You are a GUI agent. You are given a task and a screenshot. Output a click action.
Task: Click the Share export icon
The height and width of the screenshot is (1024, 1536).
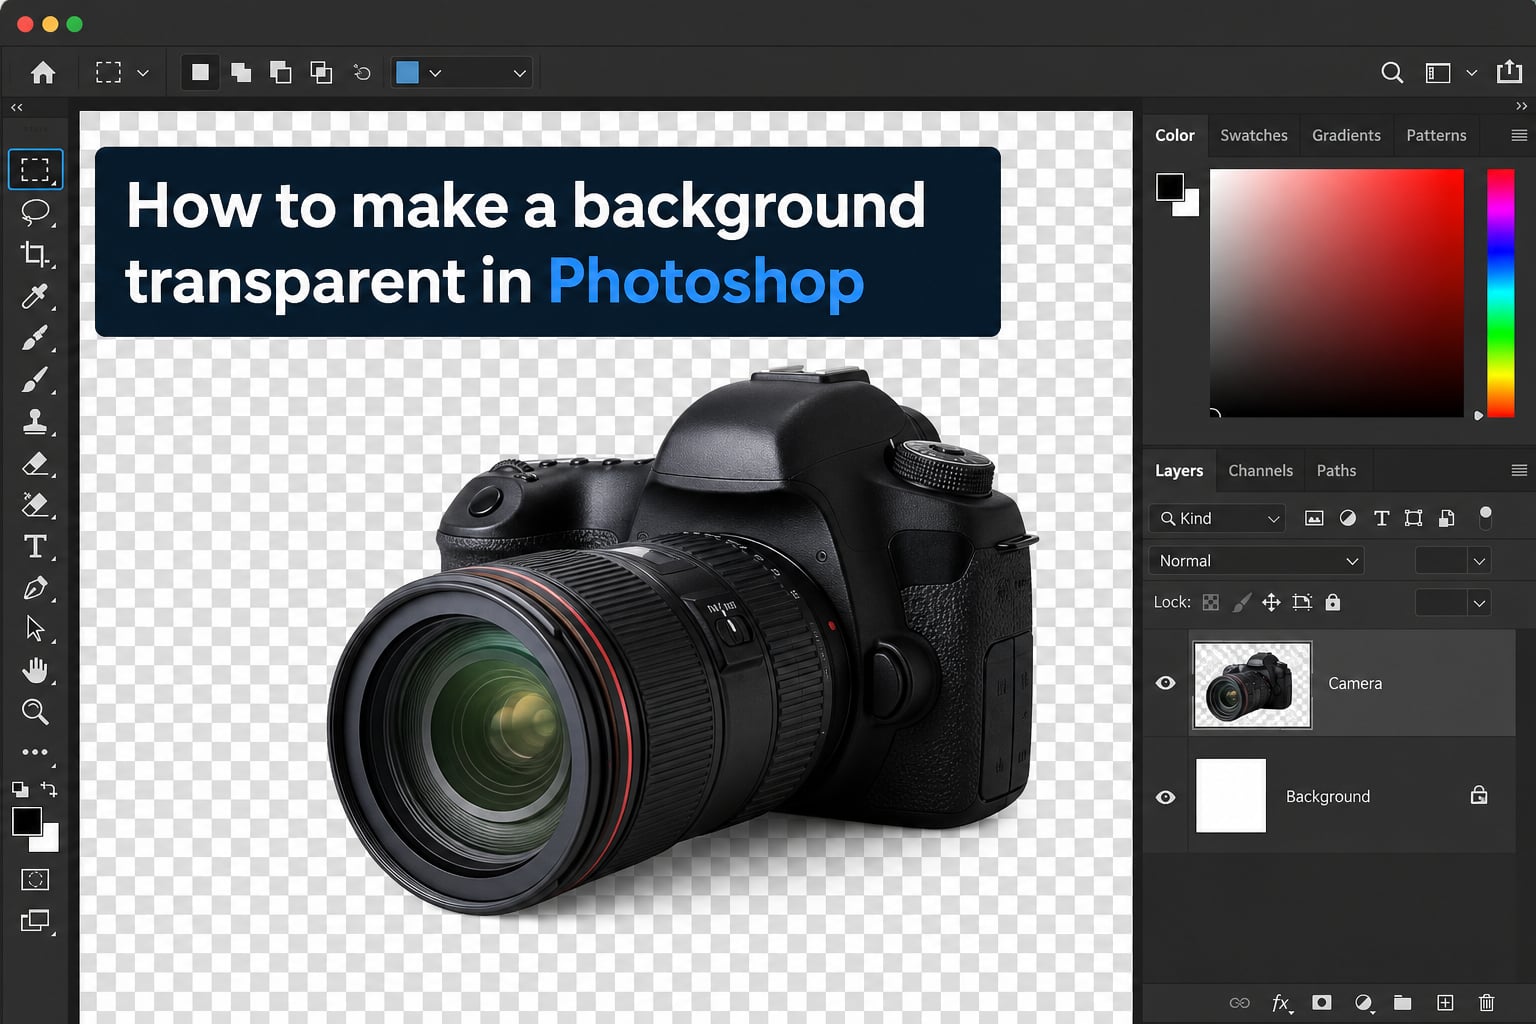(x=1509, y=72)
